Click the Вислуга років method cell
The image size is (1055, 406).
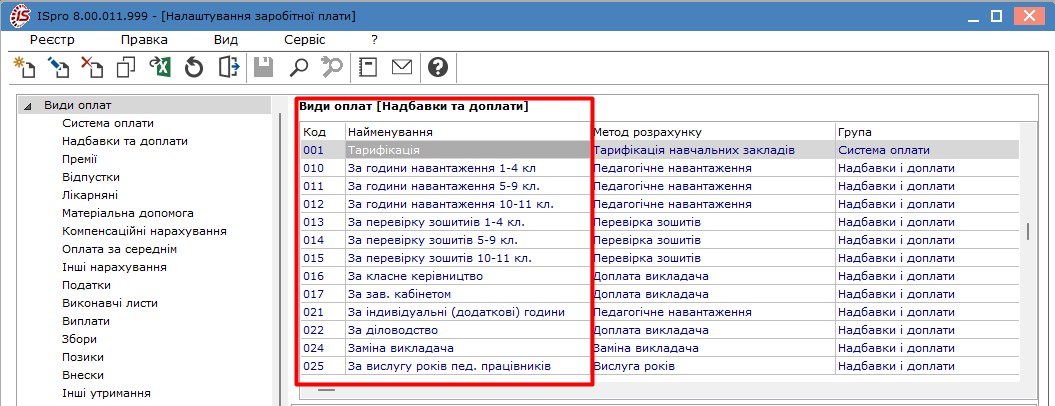(x=713, y=366)
